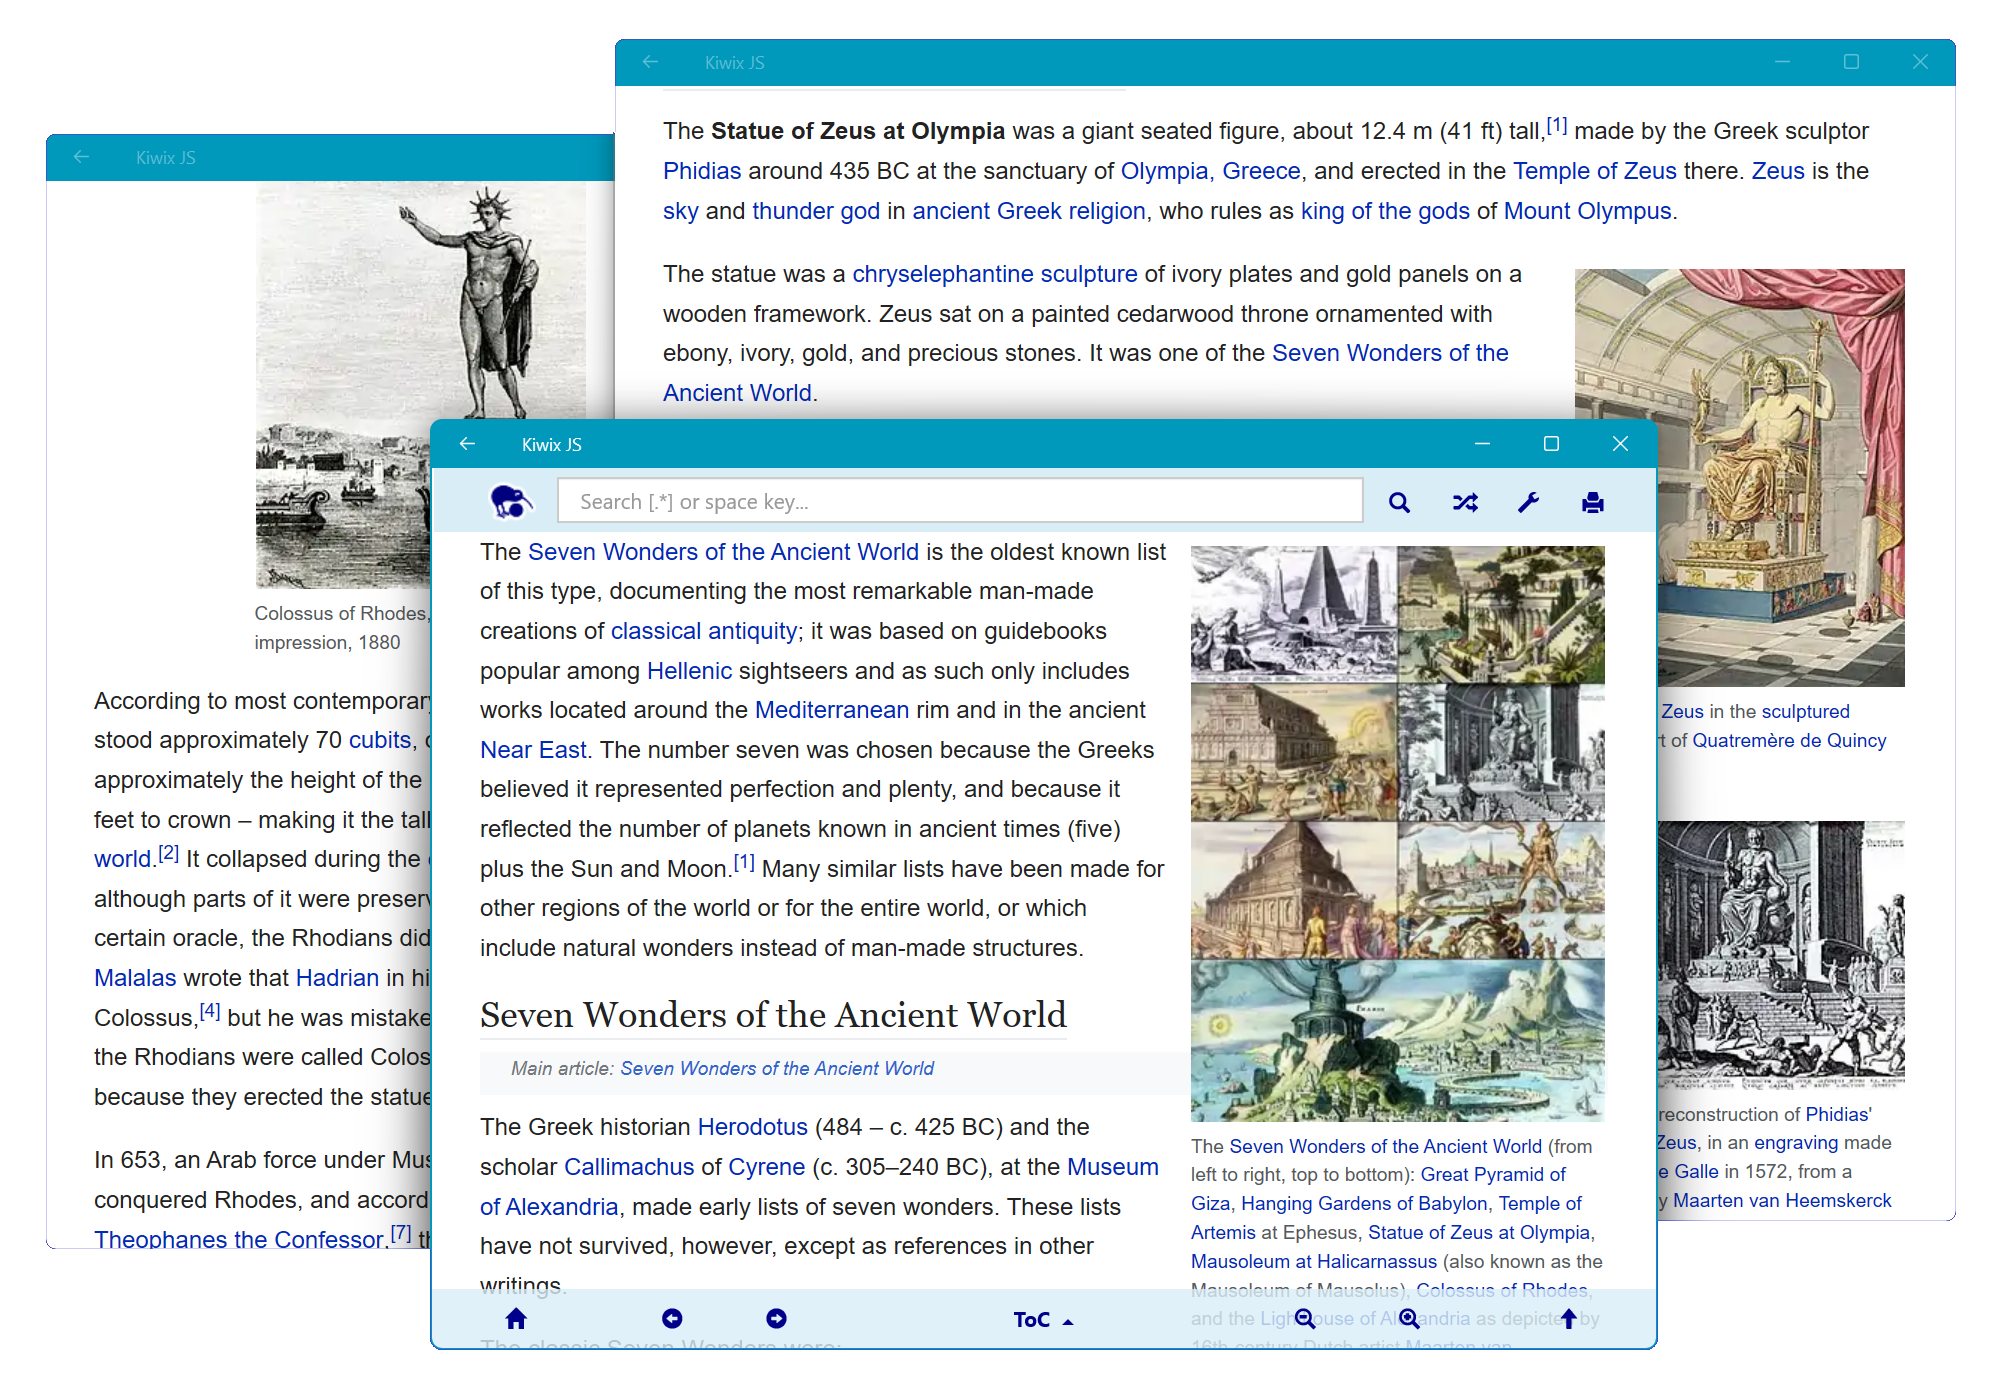
Task: Navigate back using the bottom circular arrow
Action: (672, 1319)
